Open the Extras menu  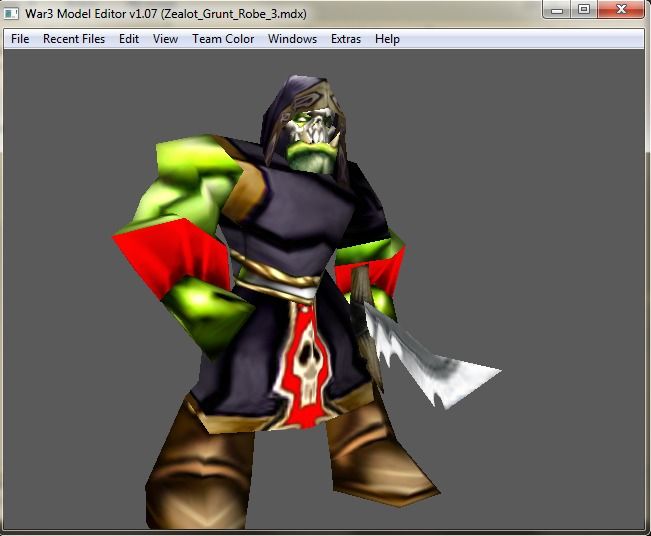346,39
